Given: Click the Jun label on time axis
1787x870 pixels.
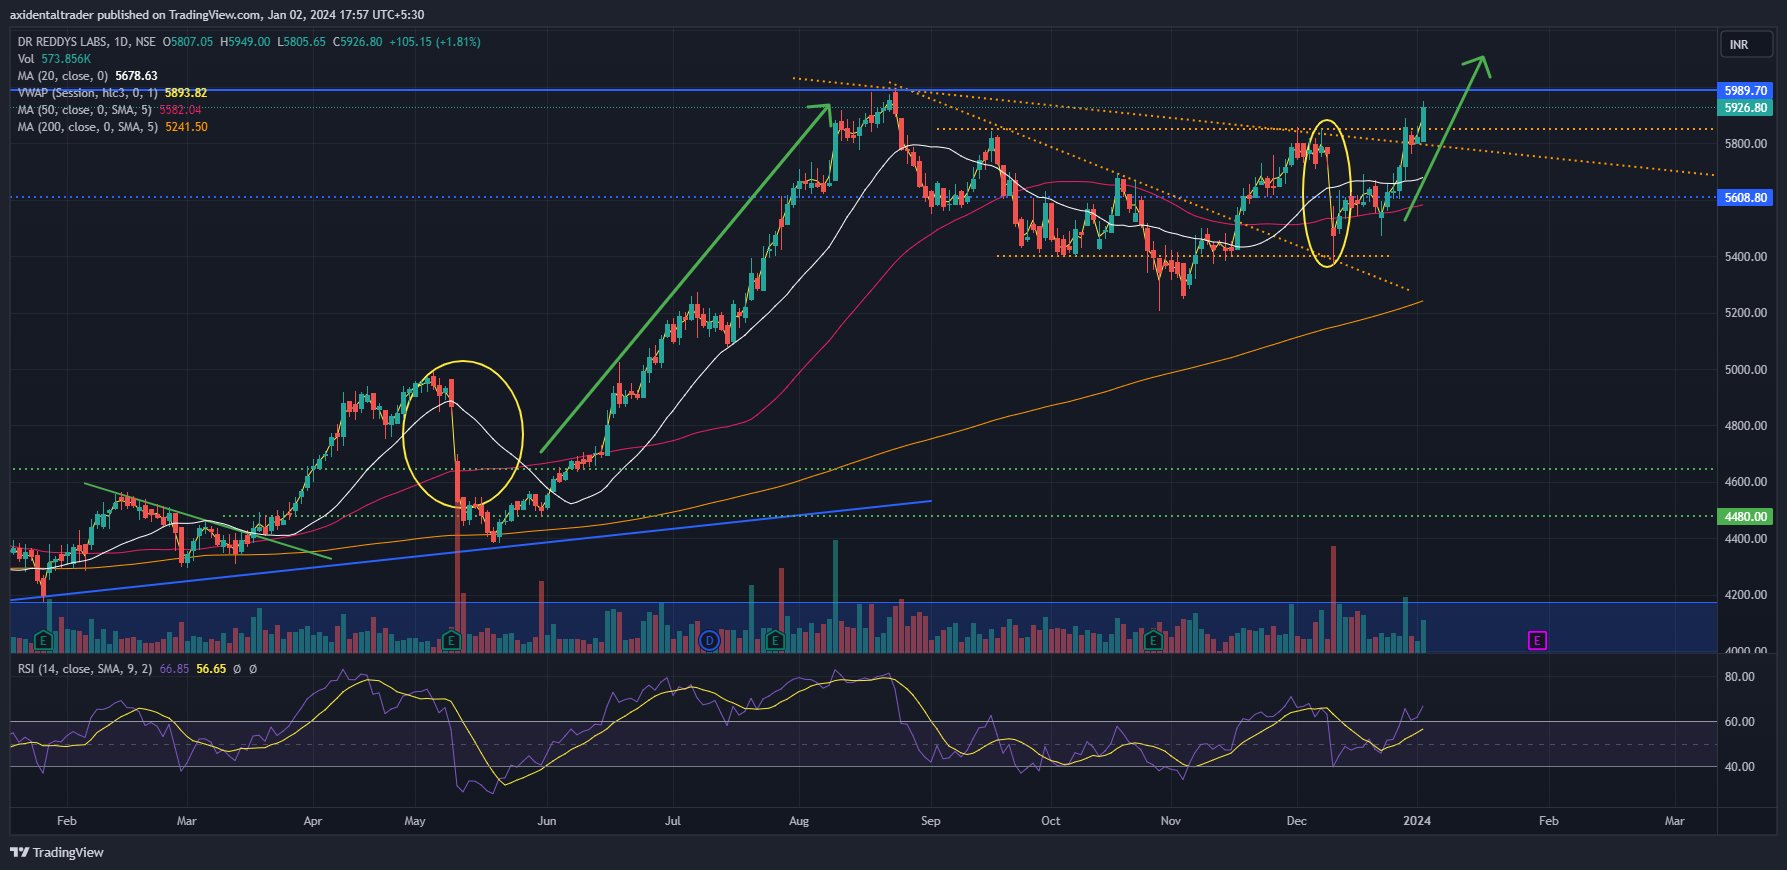Looking at the screenshot, I should tap(547, 821).
